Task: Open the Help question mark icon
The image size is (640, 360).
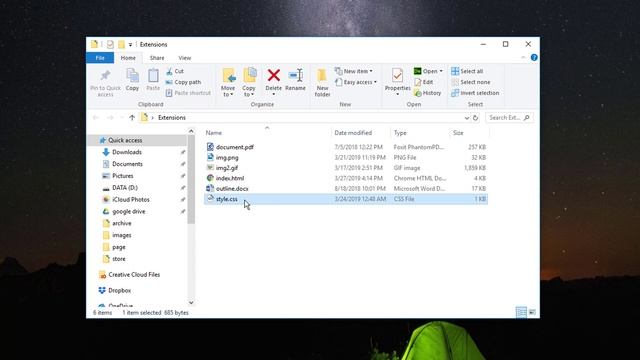Action: tap(534, 58)
